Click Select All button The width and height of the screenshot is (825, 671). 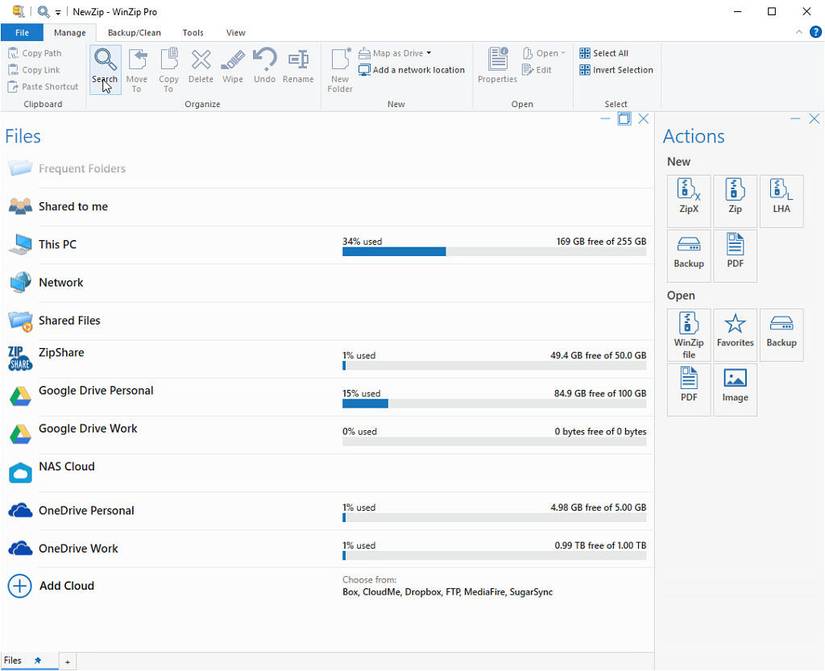pos(604,53)
